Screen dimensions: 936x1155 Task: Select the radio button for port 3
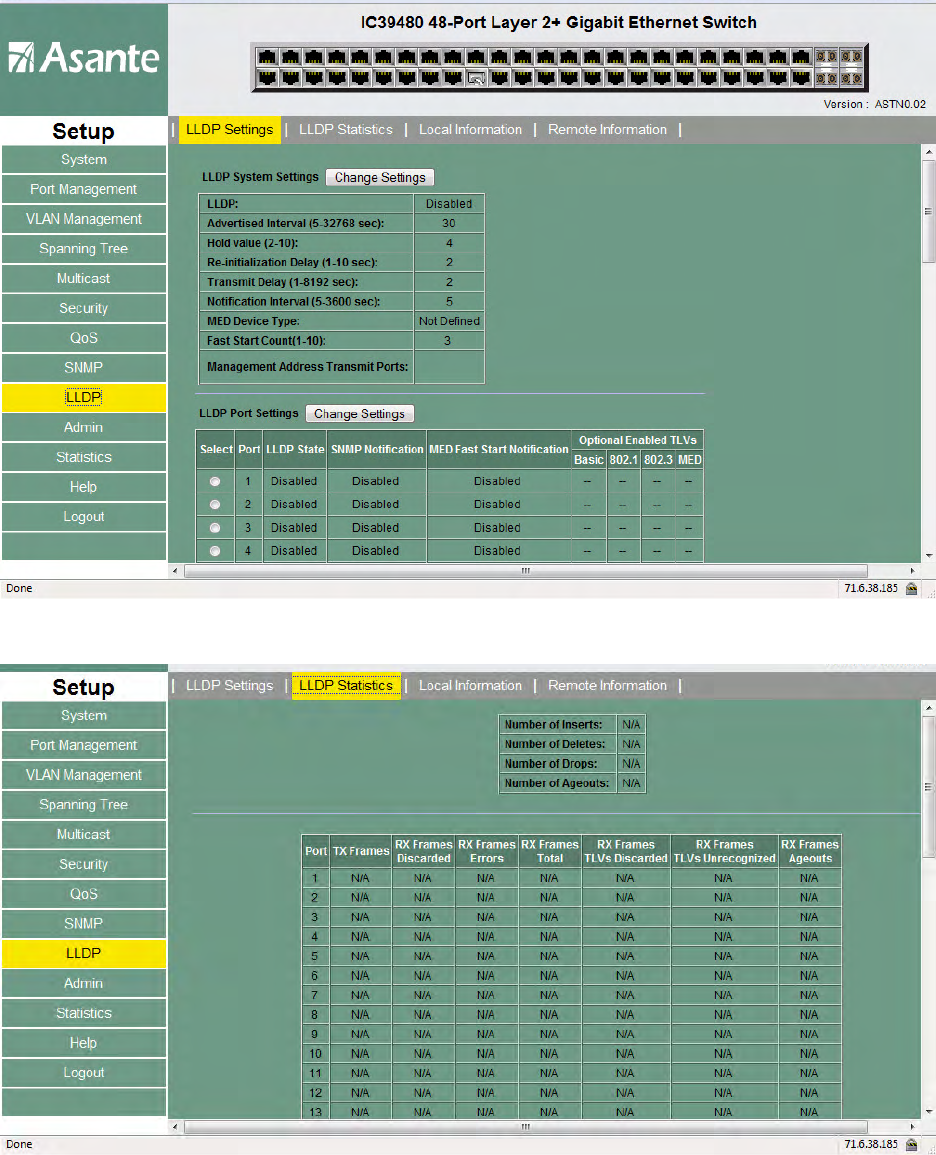(x=215, y=527)
